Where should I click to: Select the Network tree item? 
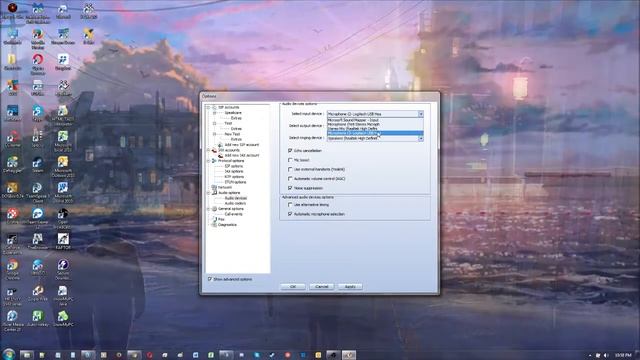225,187
